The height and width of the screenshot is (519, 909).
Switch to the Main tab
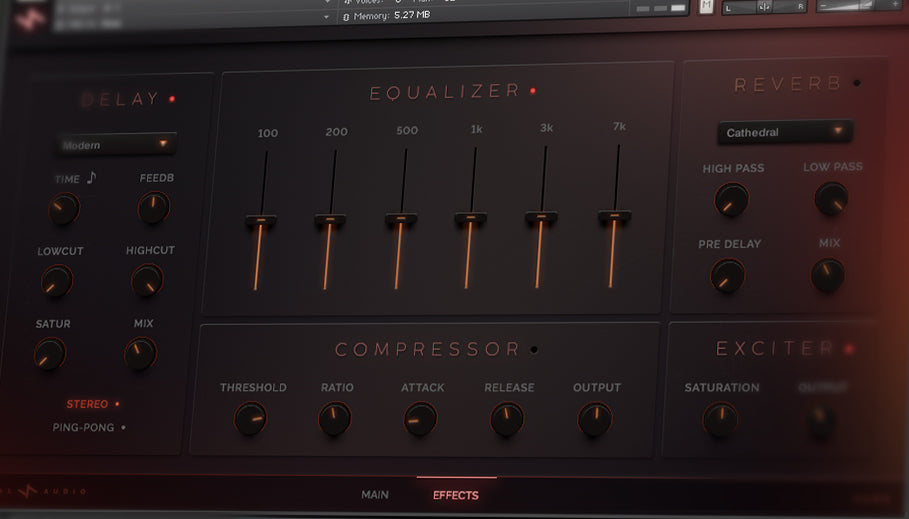point(375,495)
